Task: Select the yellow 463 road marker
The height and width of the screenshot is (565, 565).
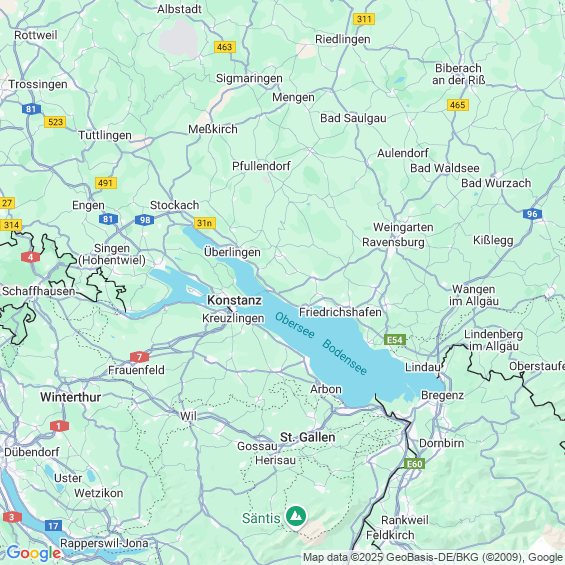Action: pyautogui.click(x=225, y=47)
